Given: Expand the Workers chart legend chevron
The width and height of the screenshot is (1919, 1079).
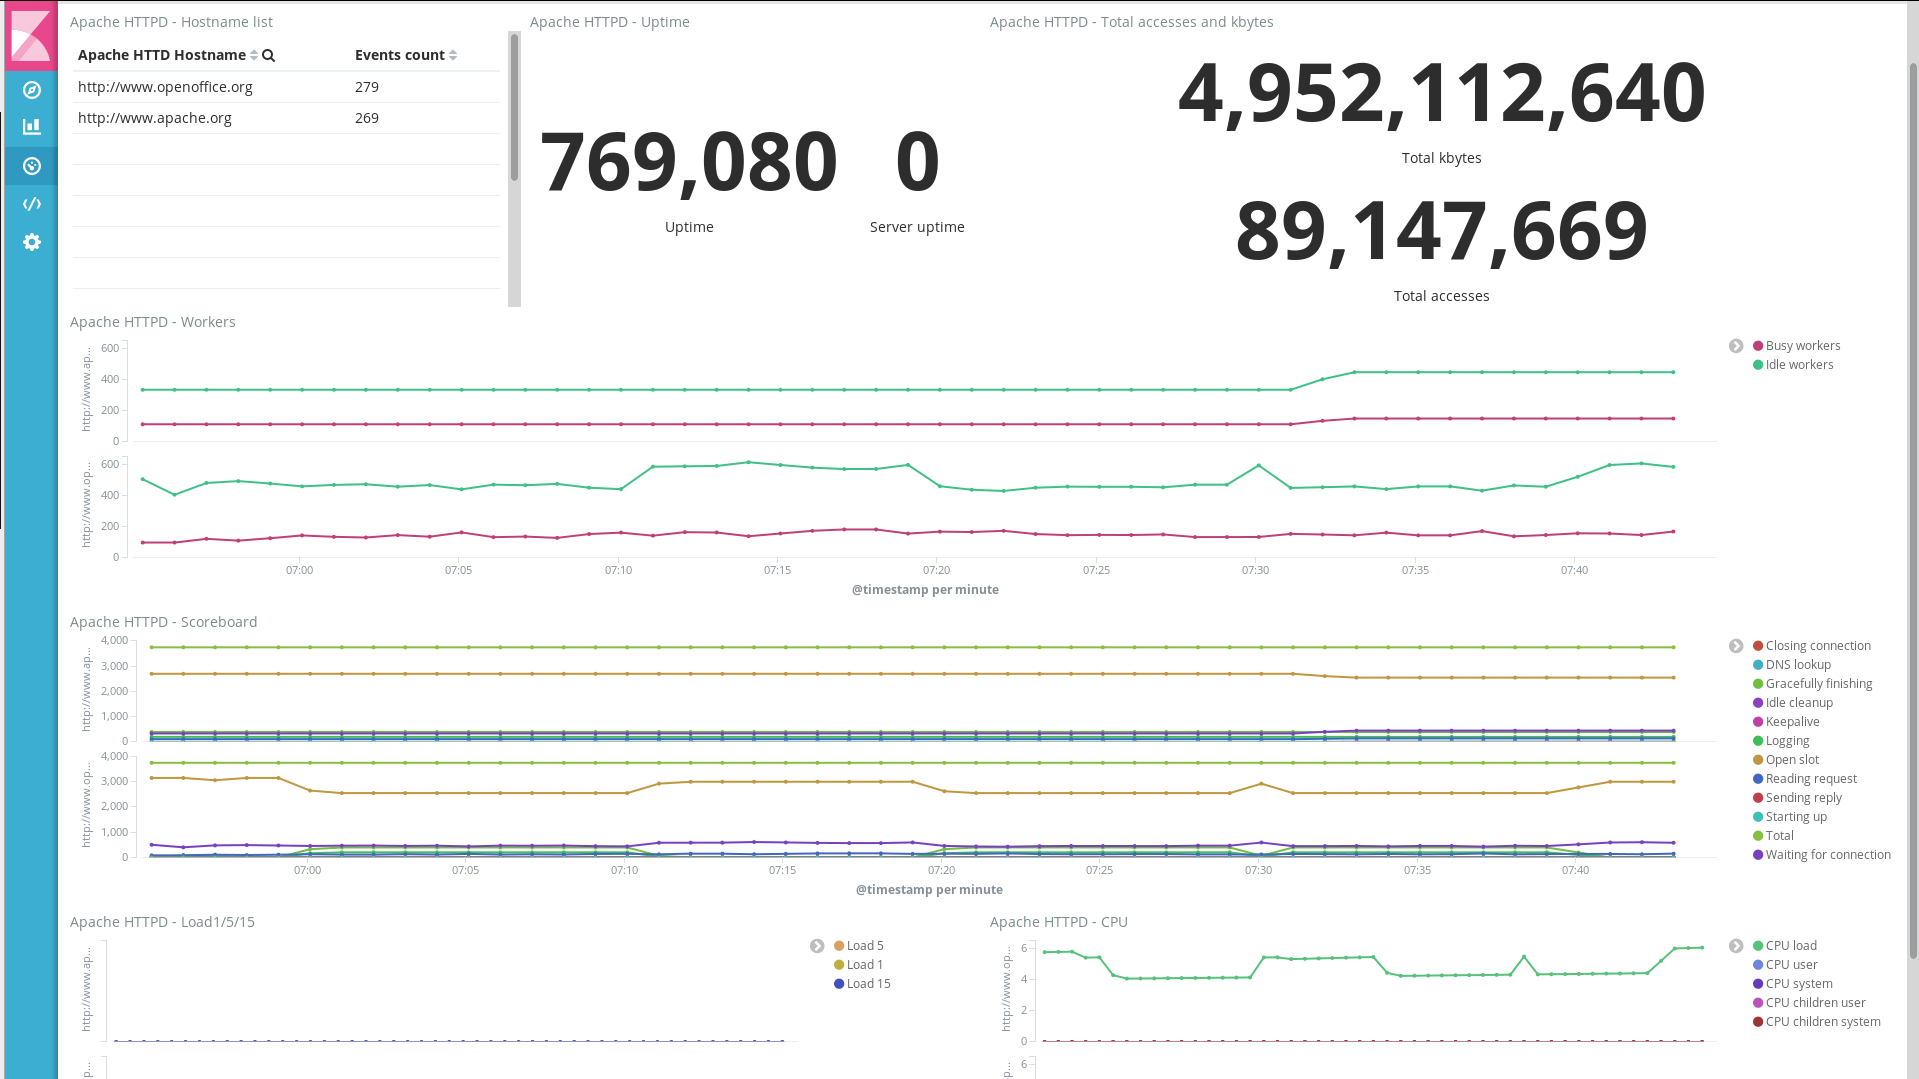Looking at the screenshot, I should tap(1735, 345).
